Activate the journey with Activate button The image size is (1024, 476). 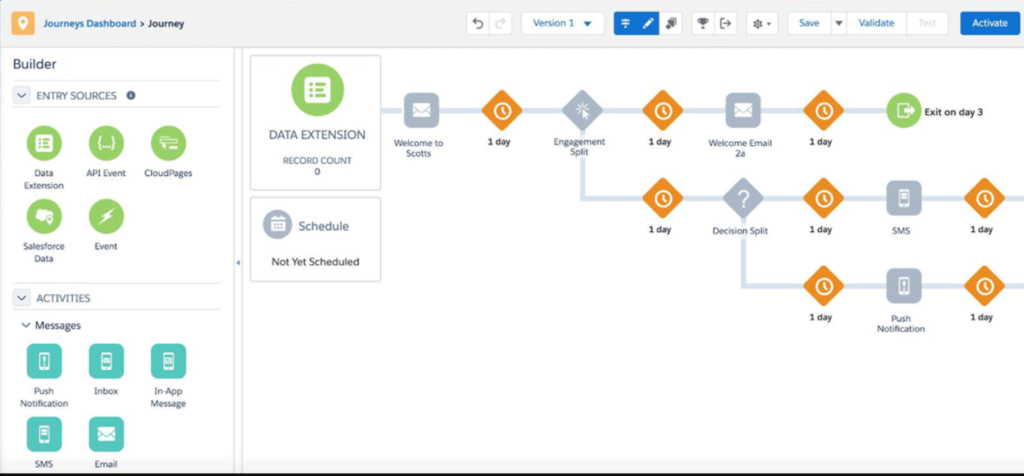(x=989, y=23)
